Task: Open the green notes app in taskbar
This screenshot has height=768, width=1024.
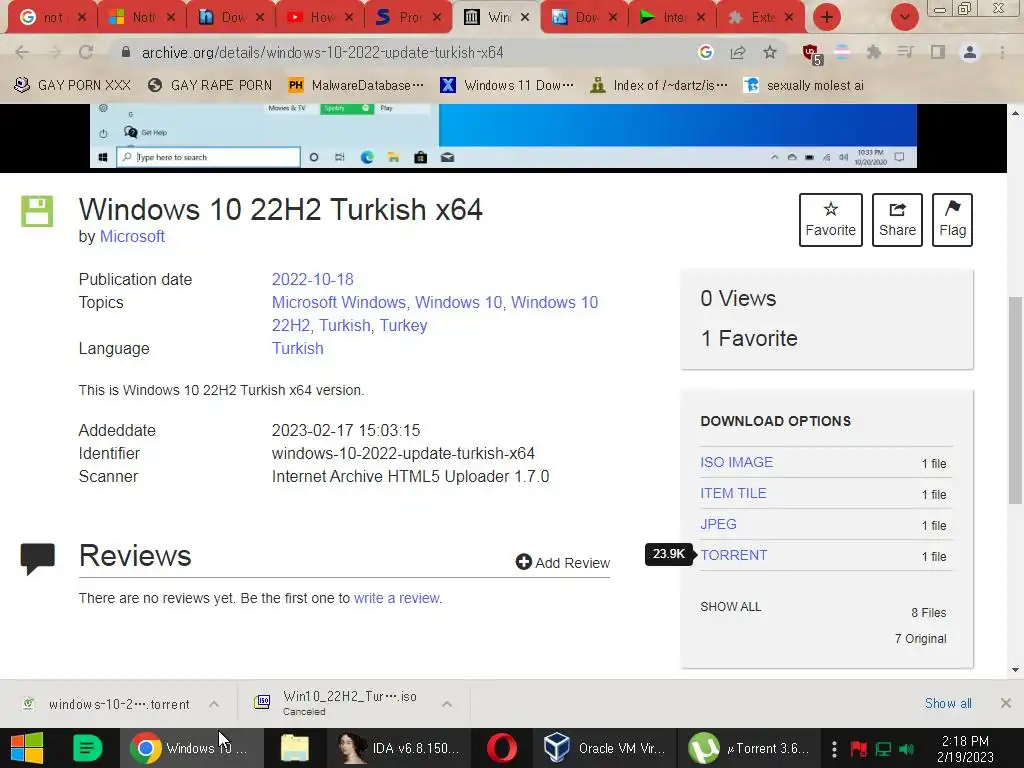Action: (88, 748)
